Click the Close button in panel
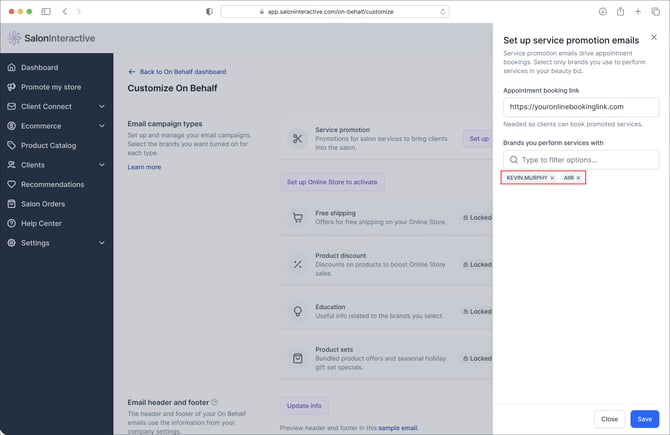Viewport: 670px width, 435px height. (x=609, y=419)
